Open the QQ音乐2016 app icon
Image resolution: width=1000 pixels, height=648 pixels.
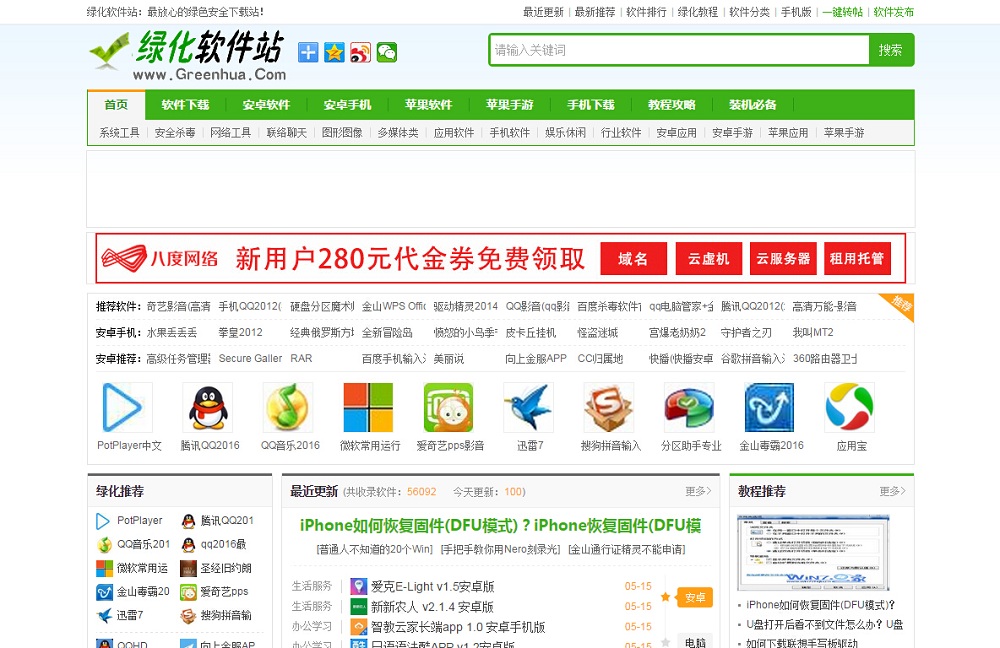click(288, 408)
